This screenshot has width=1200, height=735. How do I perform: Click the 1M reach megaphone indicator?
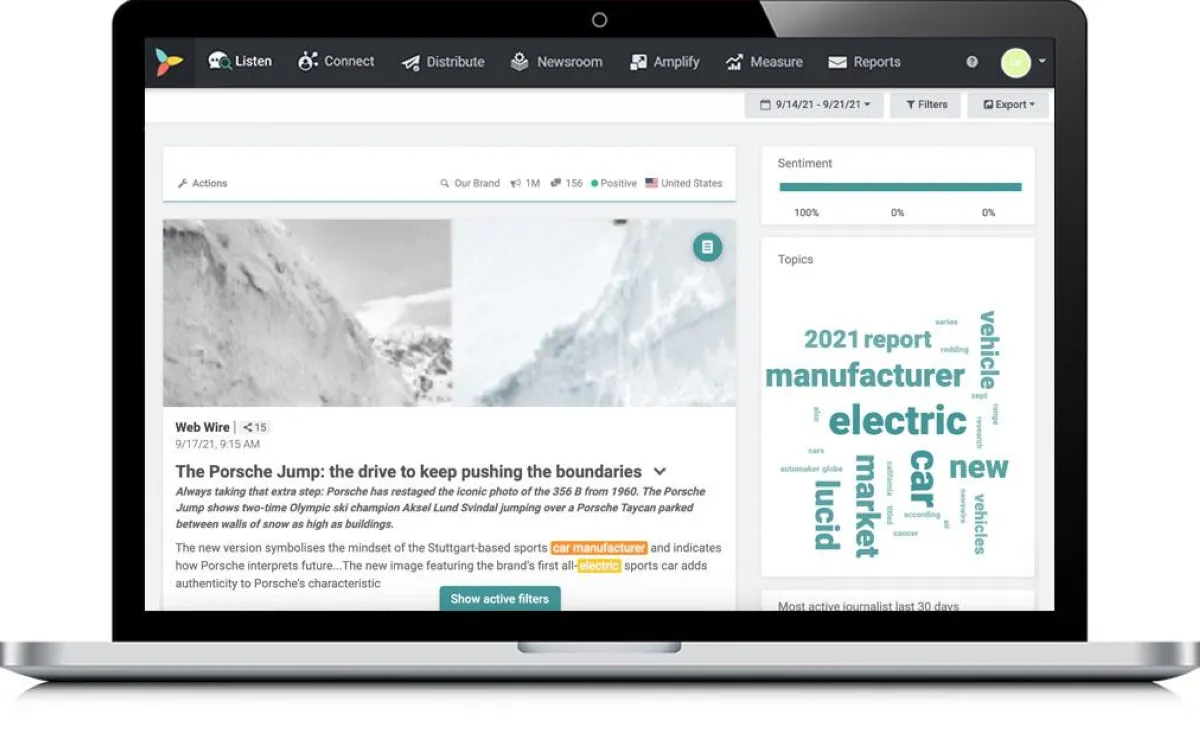[x=525, y=183]
